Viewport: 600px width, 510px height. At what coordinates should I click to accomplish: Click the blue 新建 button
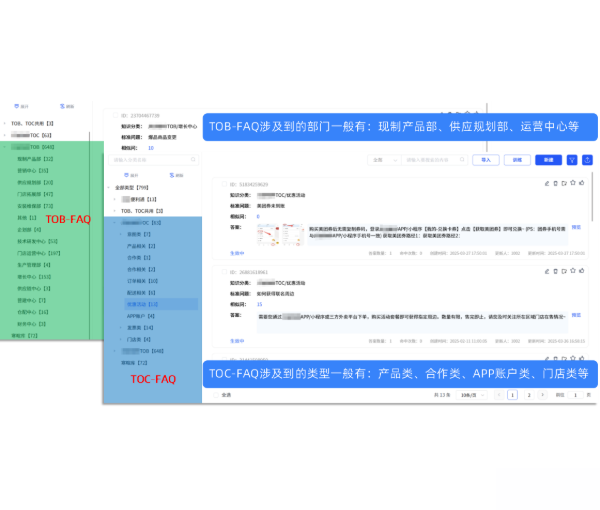pos(547,159)
